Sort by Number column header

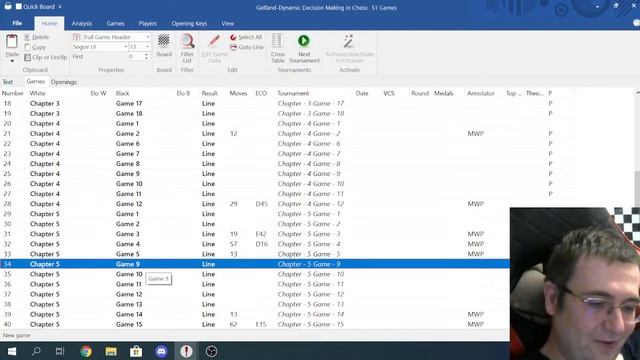(x=13, y=93)
